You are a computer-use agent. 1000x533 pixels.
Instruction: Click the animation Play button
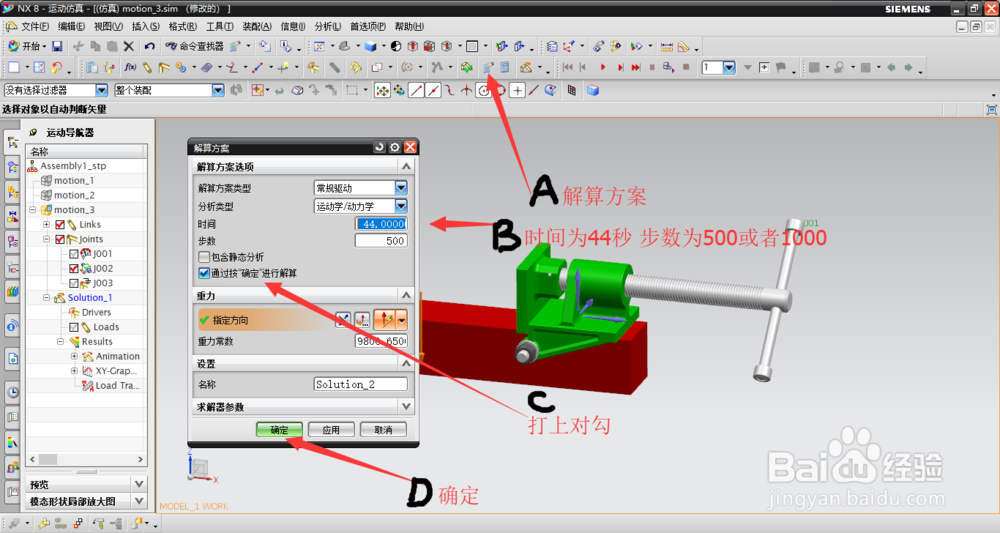[603, 67]
